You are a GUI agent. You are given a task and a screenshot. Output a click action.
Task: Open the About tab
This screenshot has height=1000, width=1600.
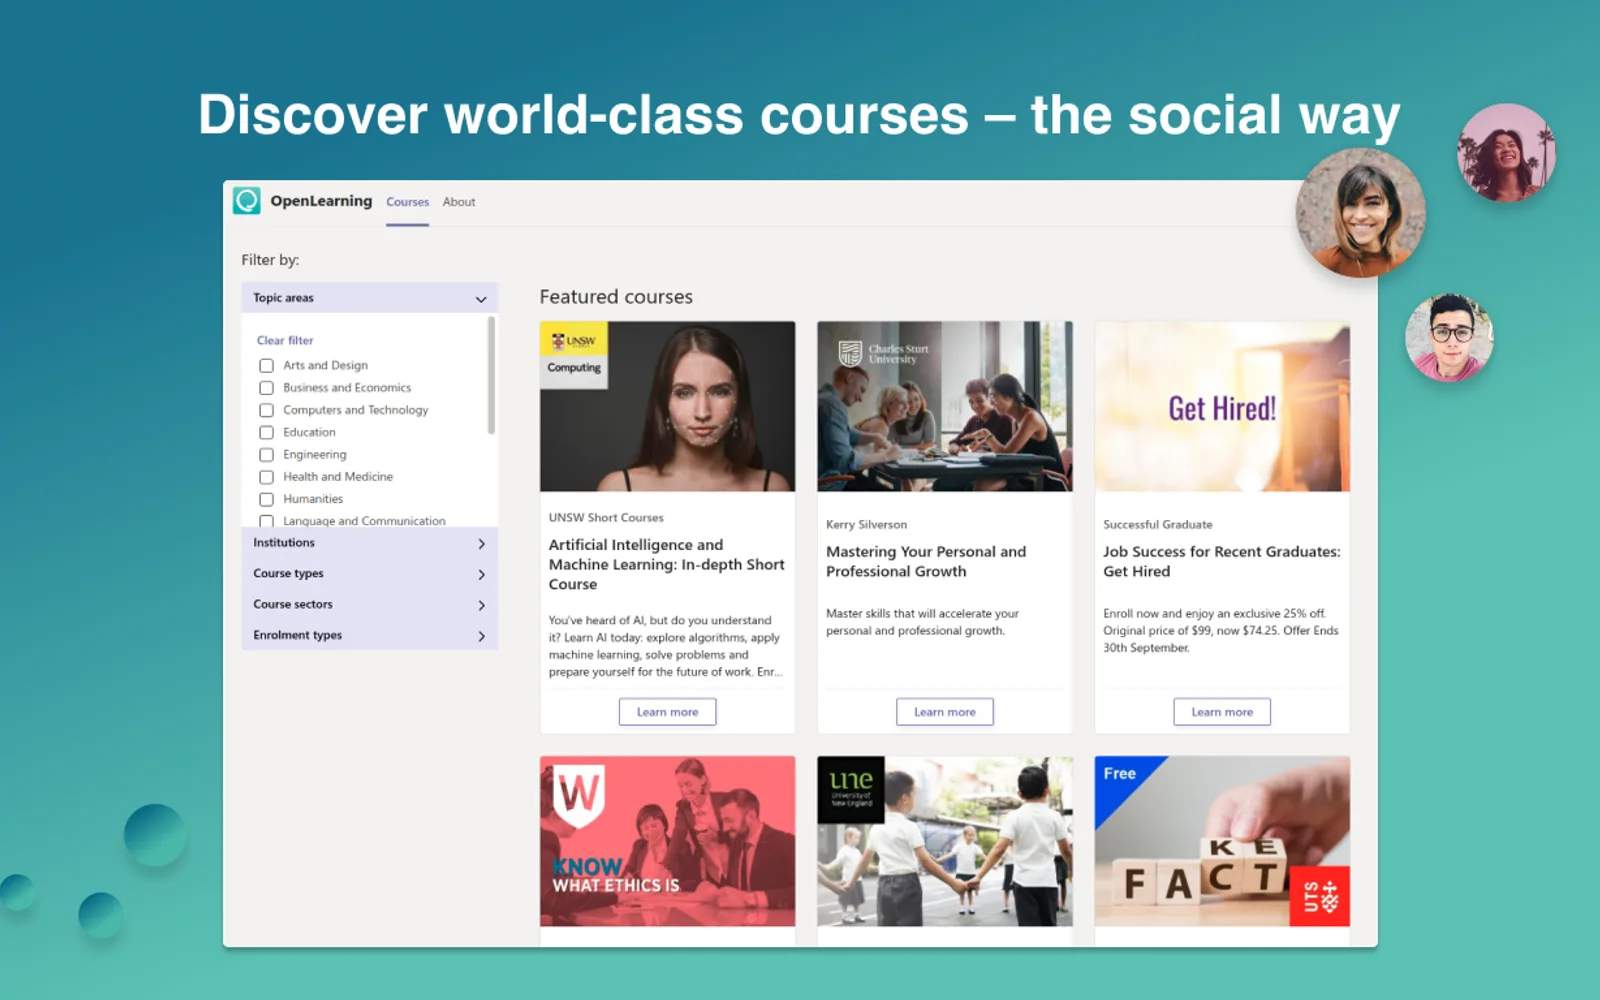click(x=459, y=202)
